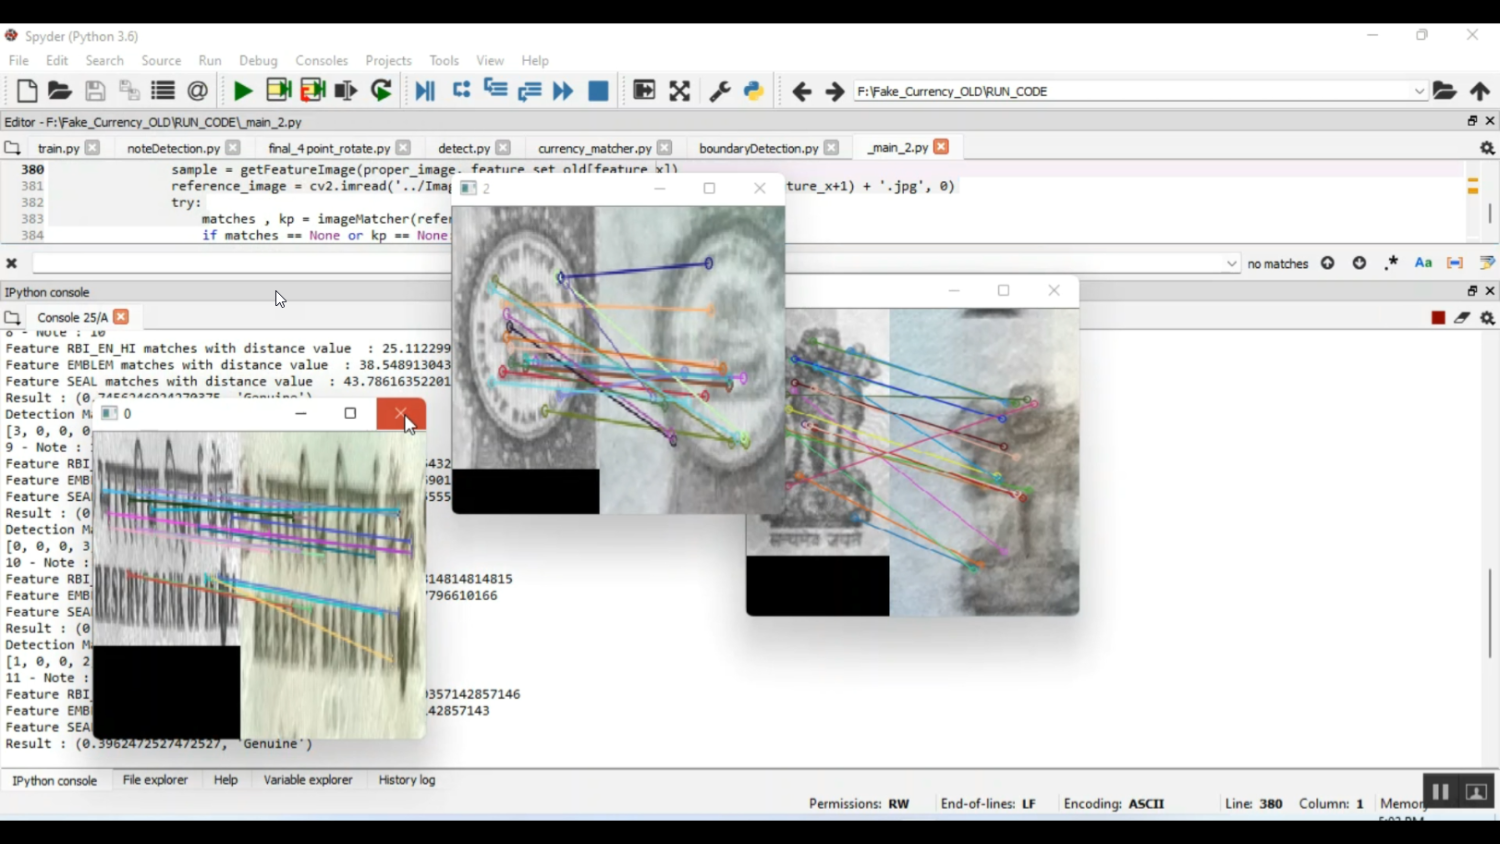The width and height of the screenshot is (1500, 844).
Task: Click the New file icon
Action: coord(27,91)
